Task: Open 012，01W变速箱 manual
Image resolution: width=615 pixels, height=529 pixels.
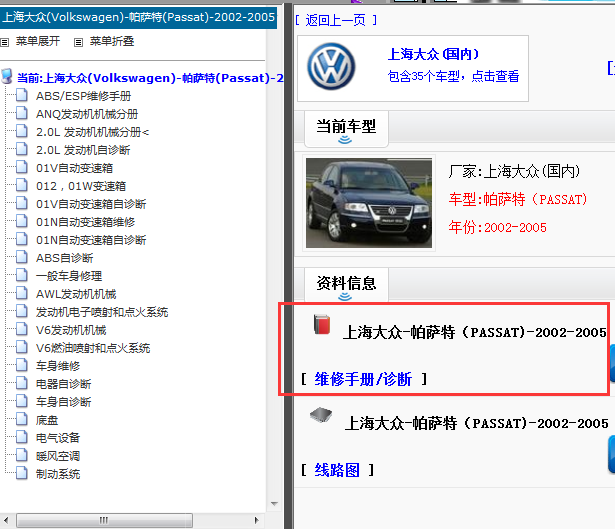Action: (x=81, y=186)
